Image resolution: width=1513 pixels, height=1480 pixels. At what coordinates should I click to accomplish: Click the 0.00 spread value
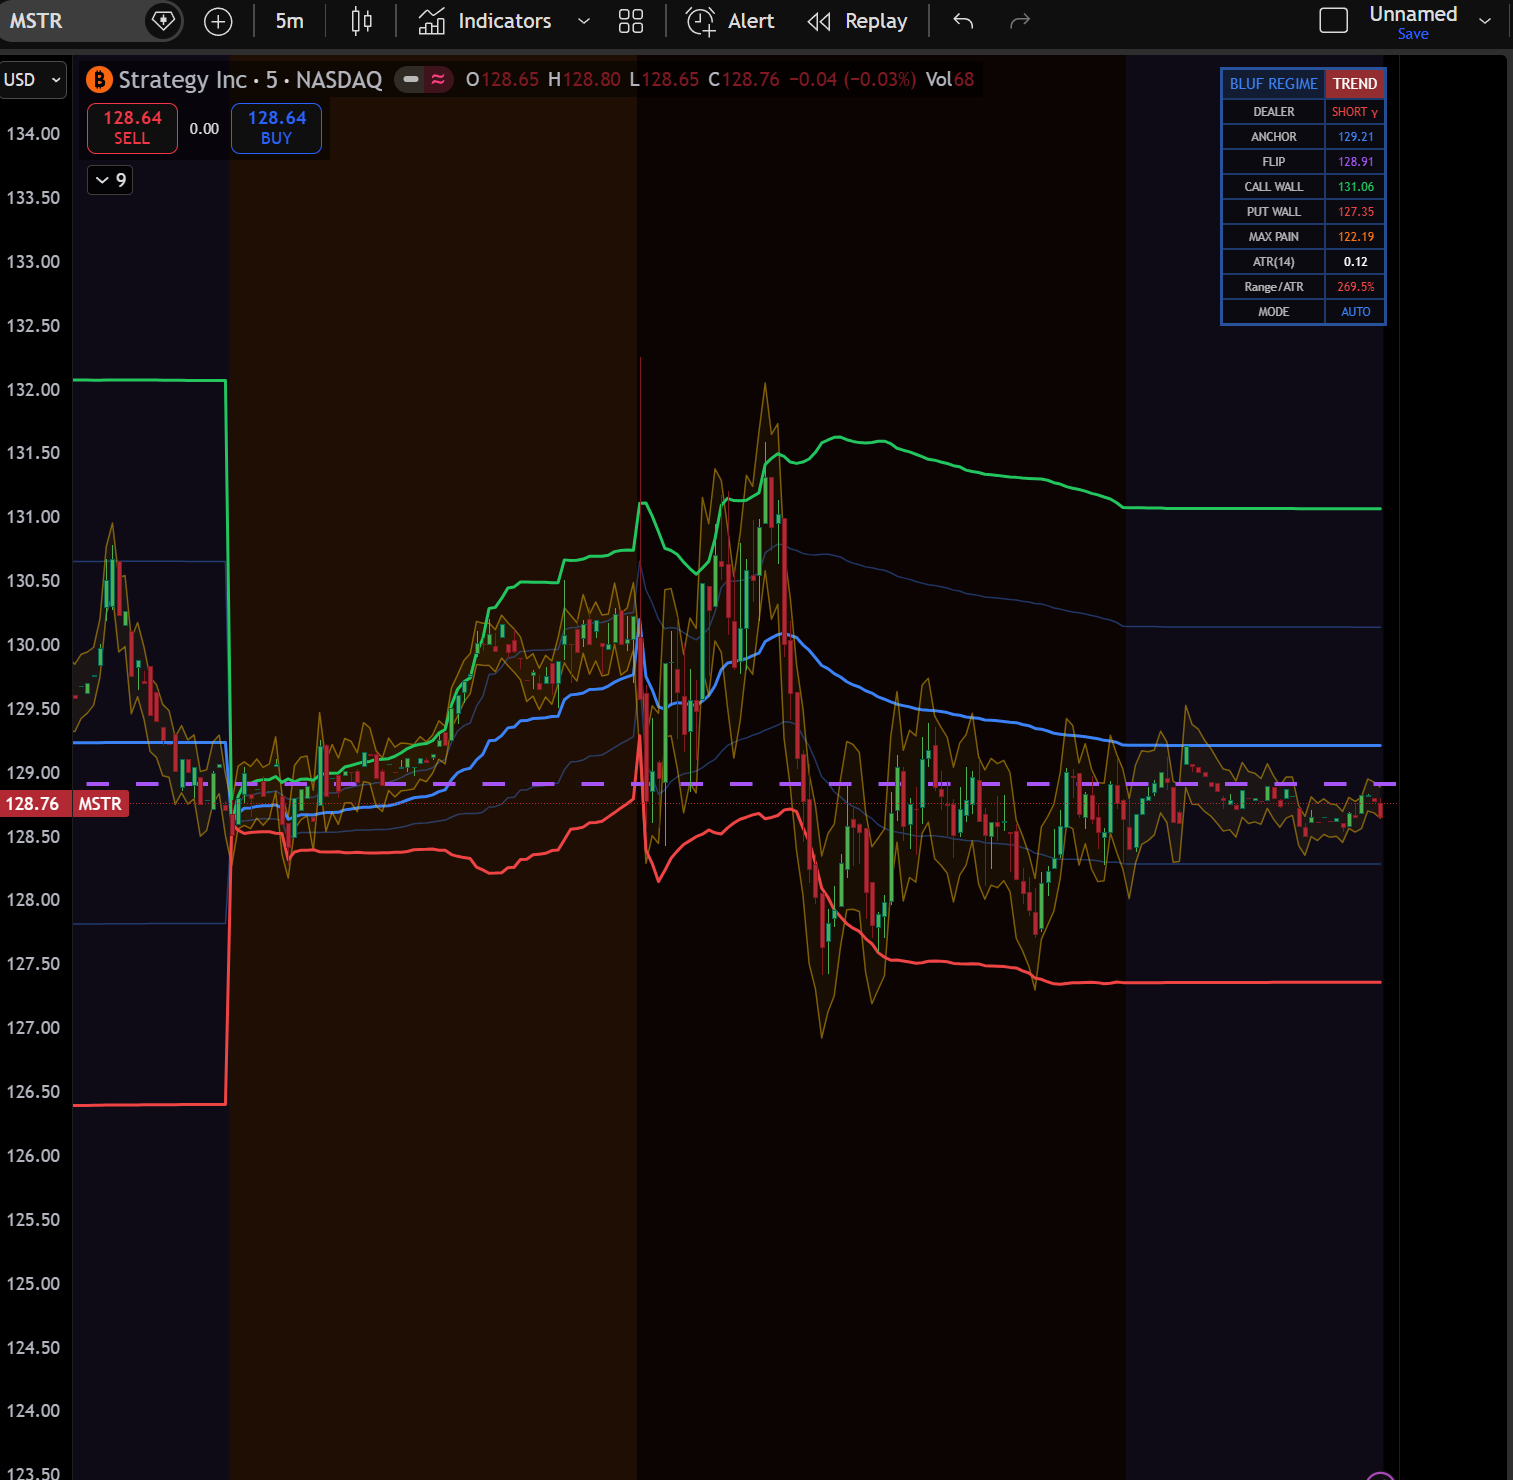pos(204,129)
